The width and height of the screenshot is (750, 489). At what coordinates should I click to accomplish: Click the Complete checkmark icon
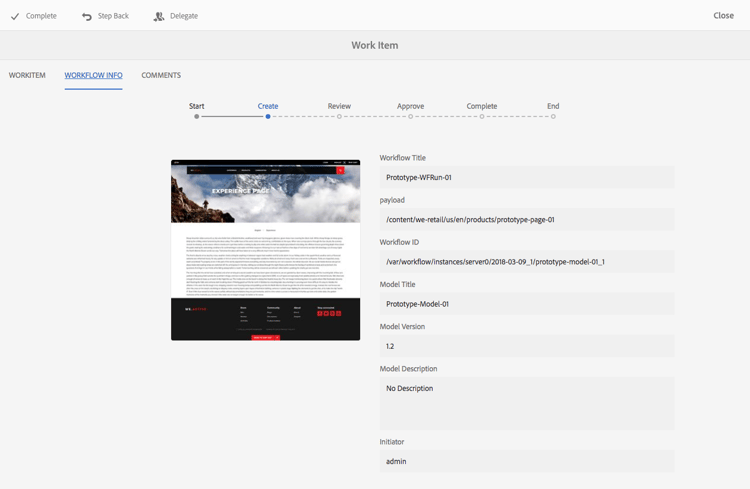pos(15,16)
